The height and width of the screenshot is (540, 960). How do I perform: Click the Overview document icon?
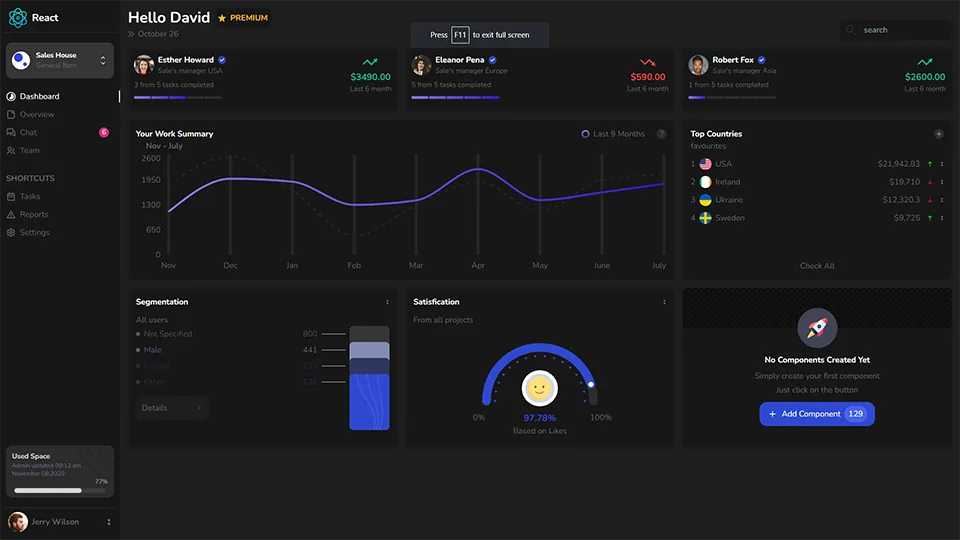coord(11,114)
